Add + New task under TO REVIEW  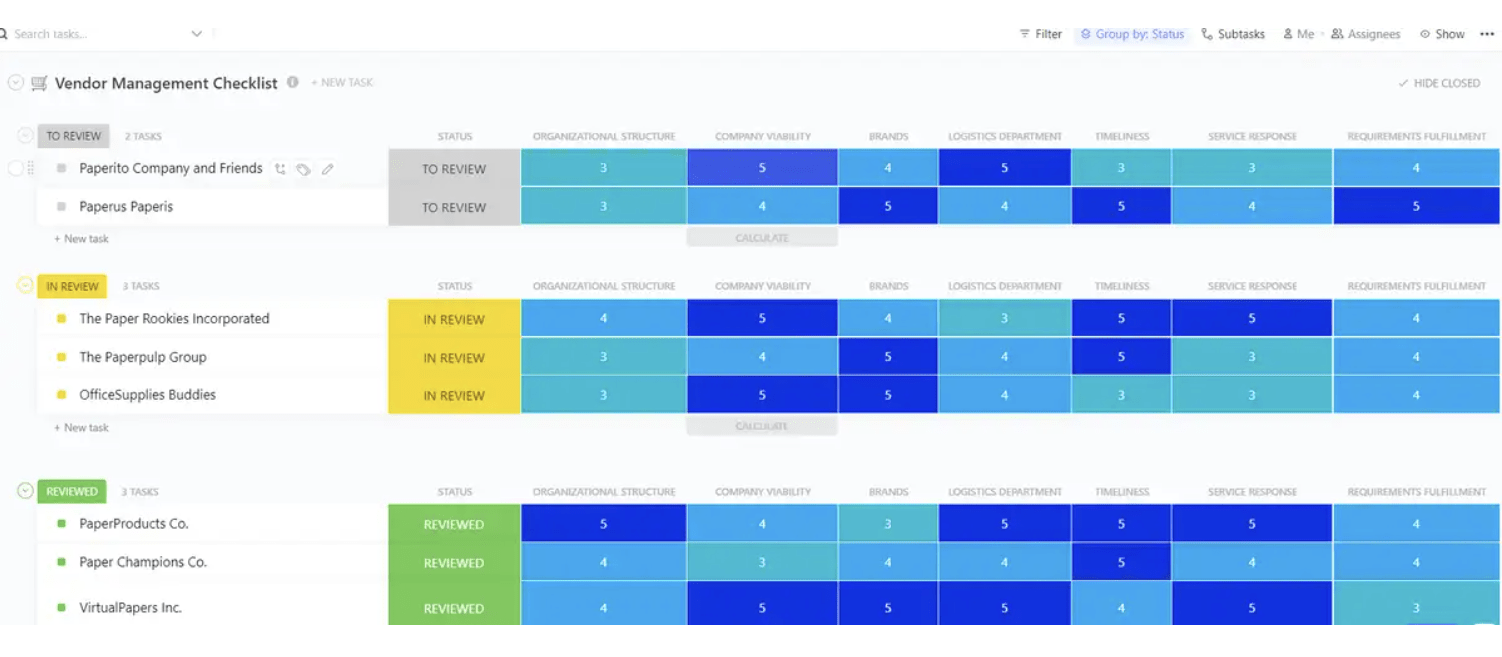tap(81, 238)
